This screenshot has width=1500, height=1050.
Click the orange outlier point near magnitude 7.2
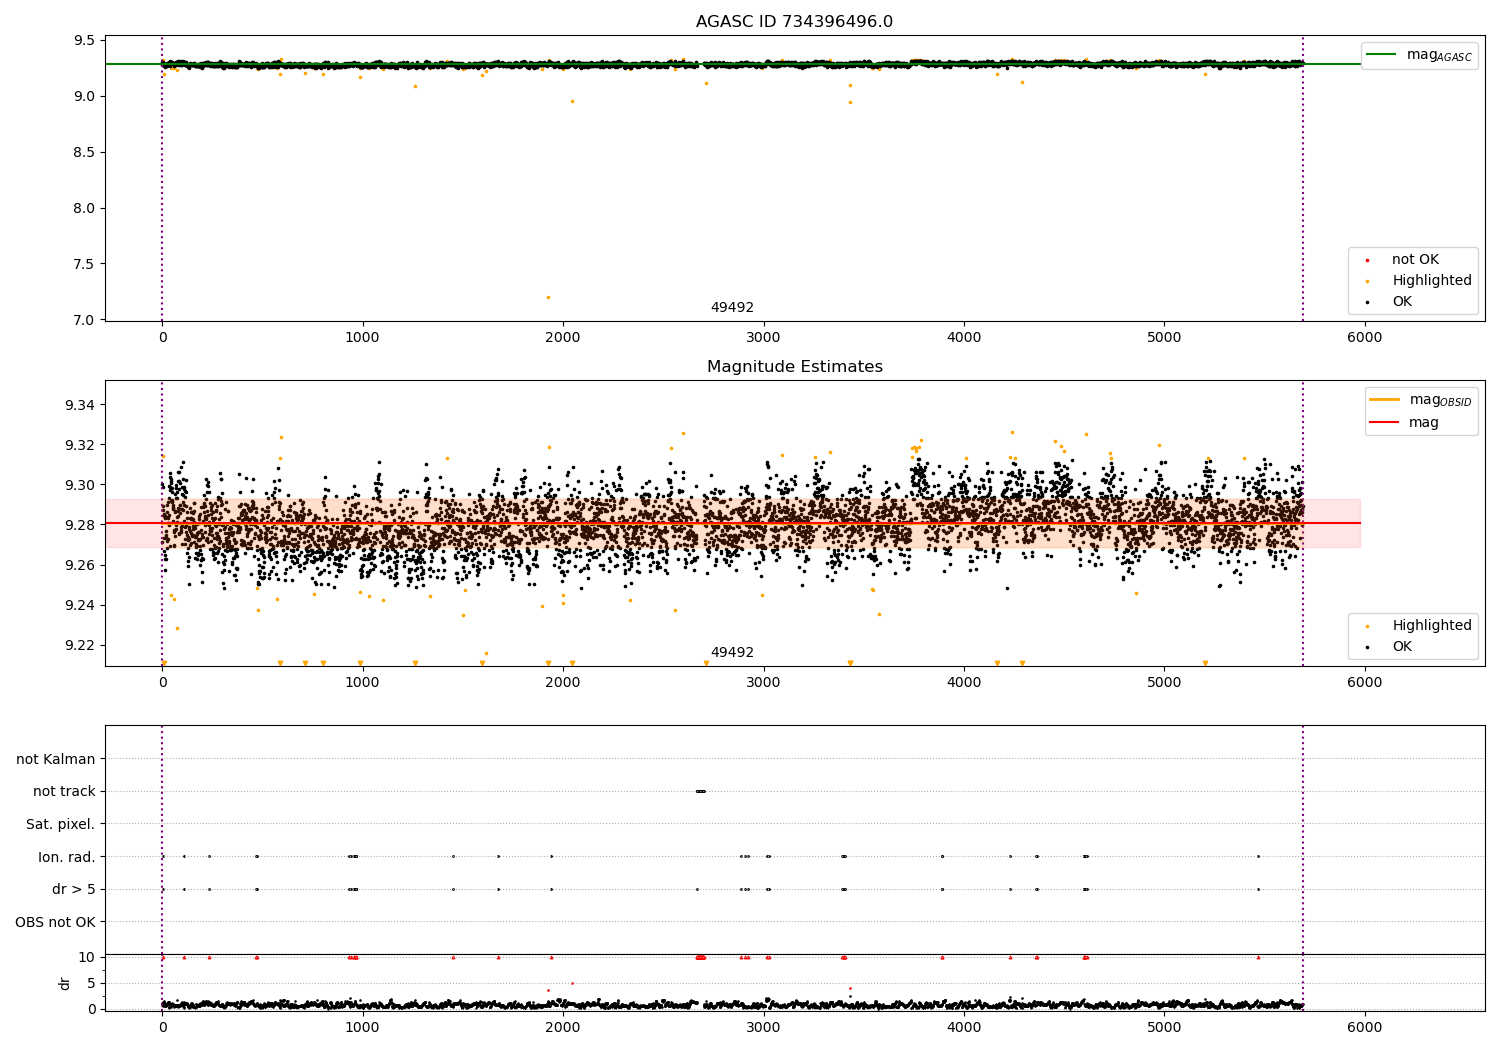click(548, 297)
